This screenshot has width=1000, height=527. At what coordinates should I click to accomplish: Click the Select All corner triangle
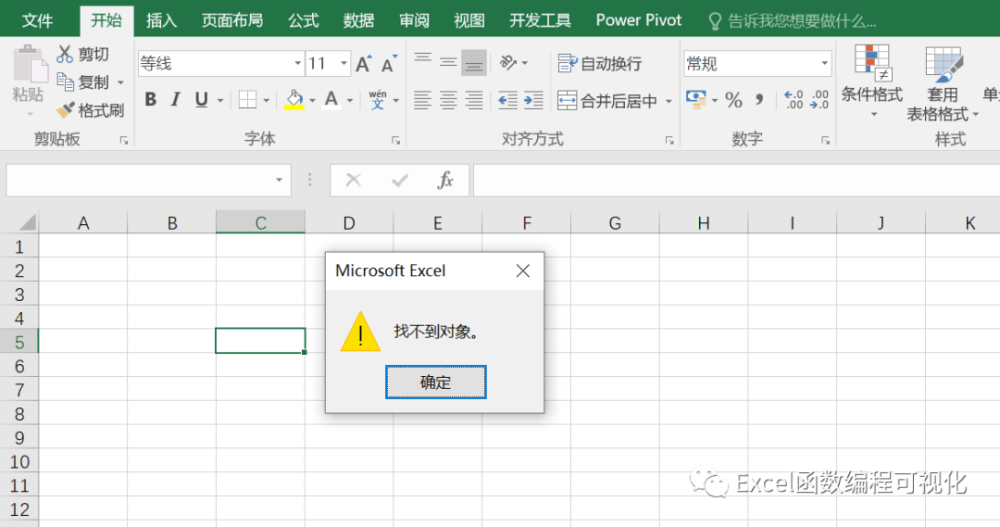pyautogui.click(x=27, y=222)
